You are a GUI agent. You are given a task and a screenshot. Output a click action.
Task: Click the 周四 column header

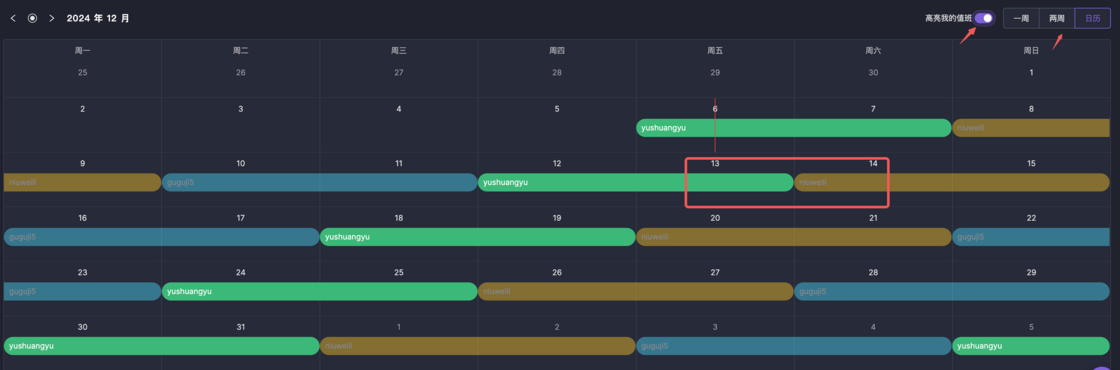[x=557, y=51]
